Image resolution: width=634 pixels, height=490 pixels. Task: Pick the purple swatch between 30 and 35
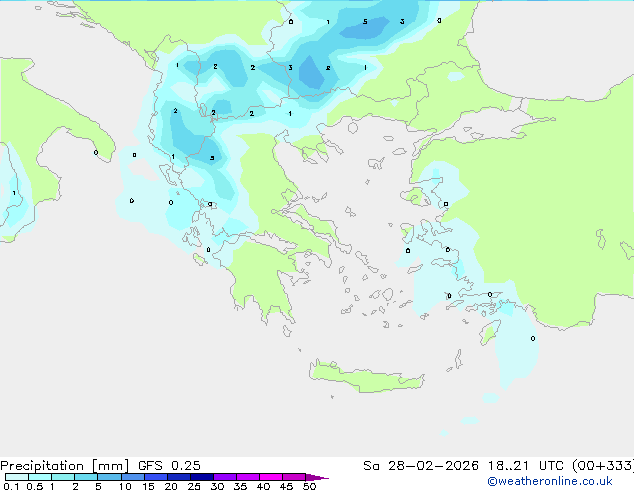(x=224, y=477)
